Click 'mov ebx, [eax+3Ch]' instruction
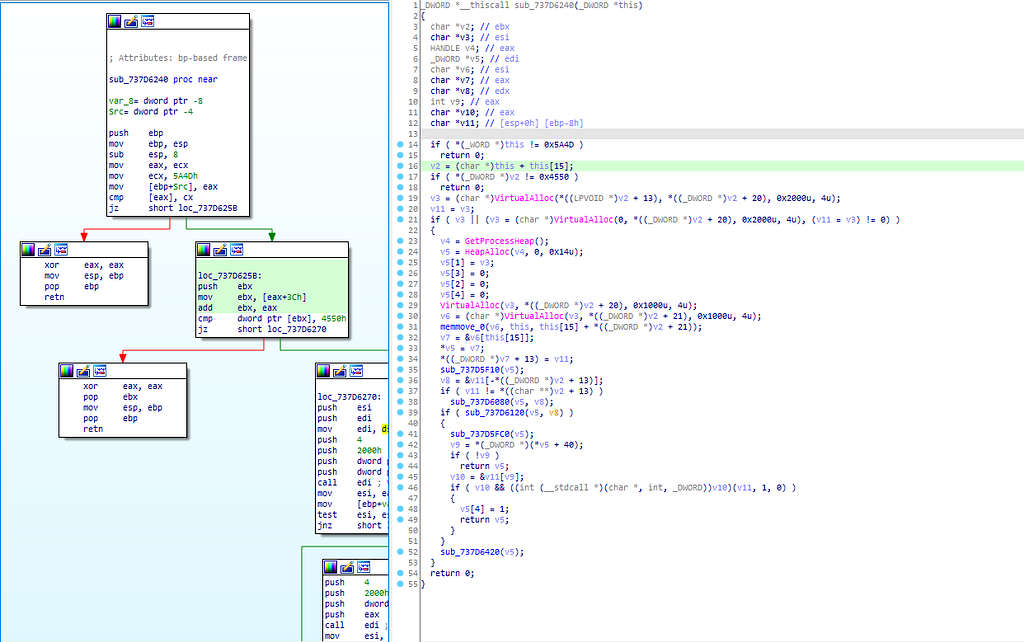This screenshot has width=1024, height=642. (x=252, y=297)
